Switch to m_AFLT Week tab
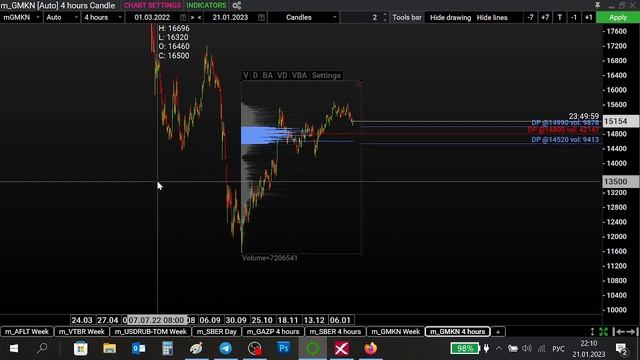 coord(27,332)
